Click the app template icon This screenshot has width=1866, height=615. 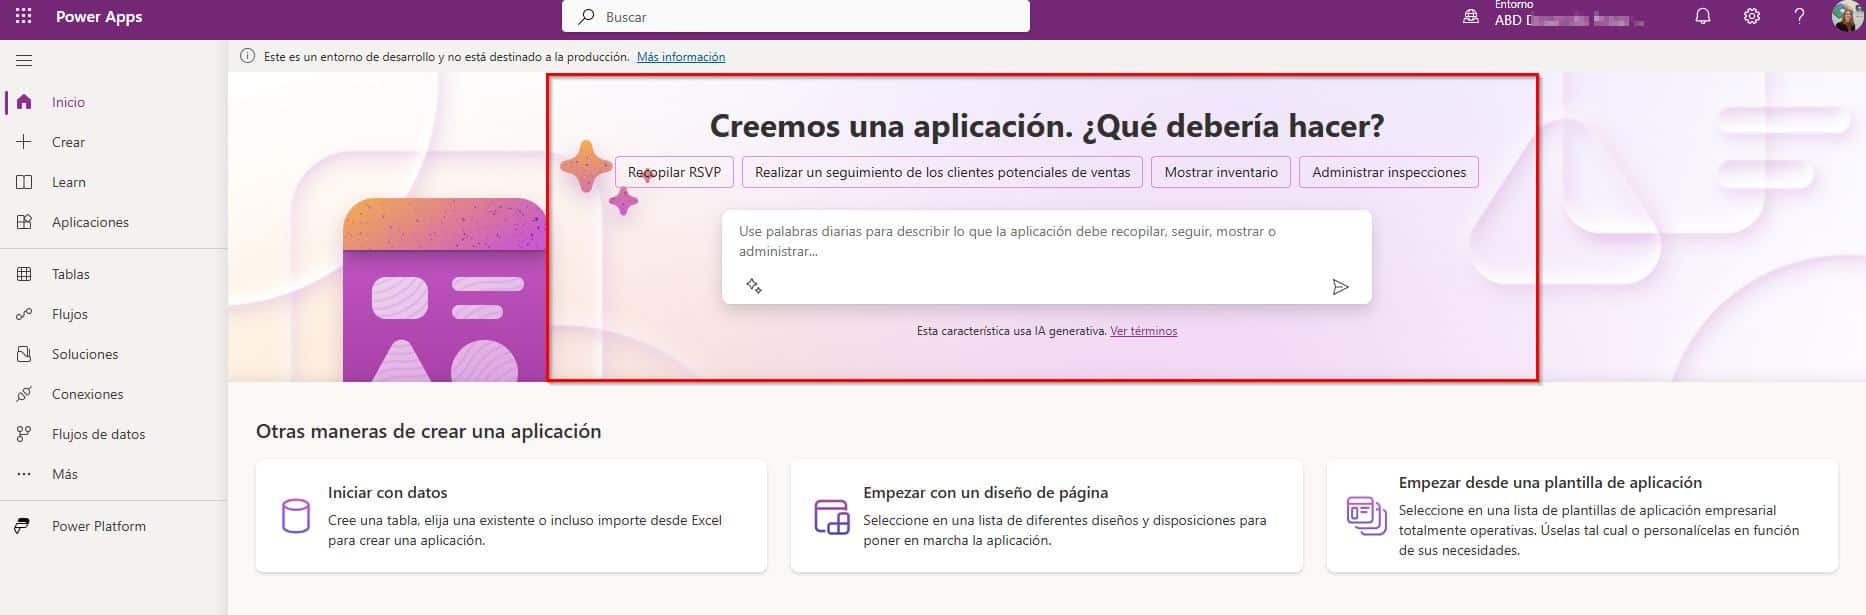pos(1366,516)
